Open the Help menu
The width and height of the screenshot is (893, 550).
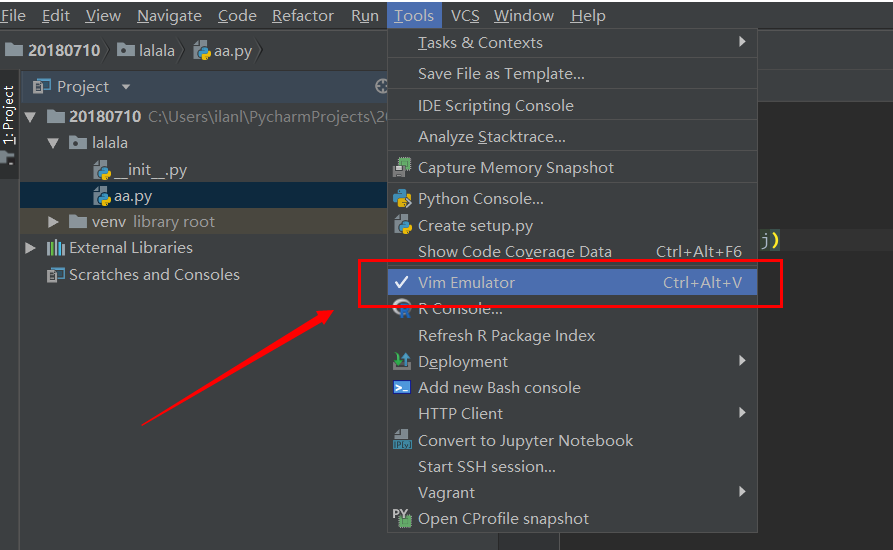pyautogui.click(x=588, y=15)
